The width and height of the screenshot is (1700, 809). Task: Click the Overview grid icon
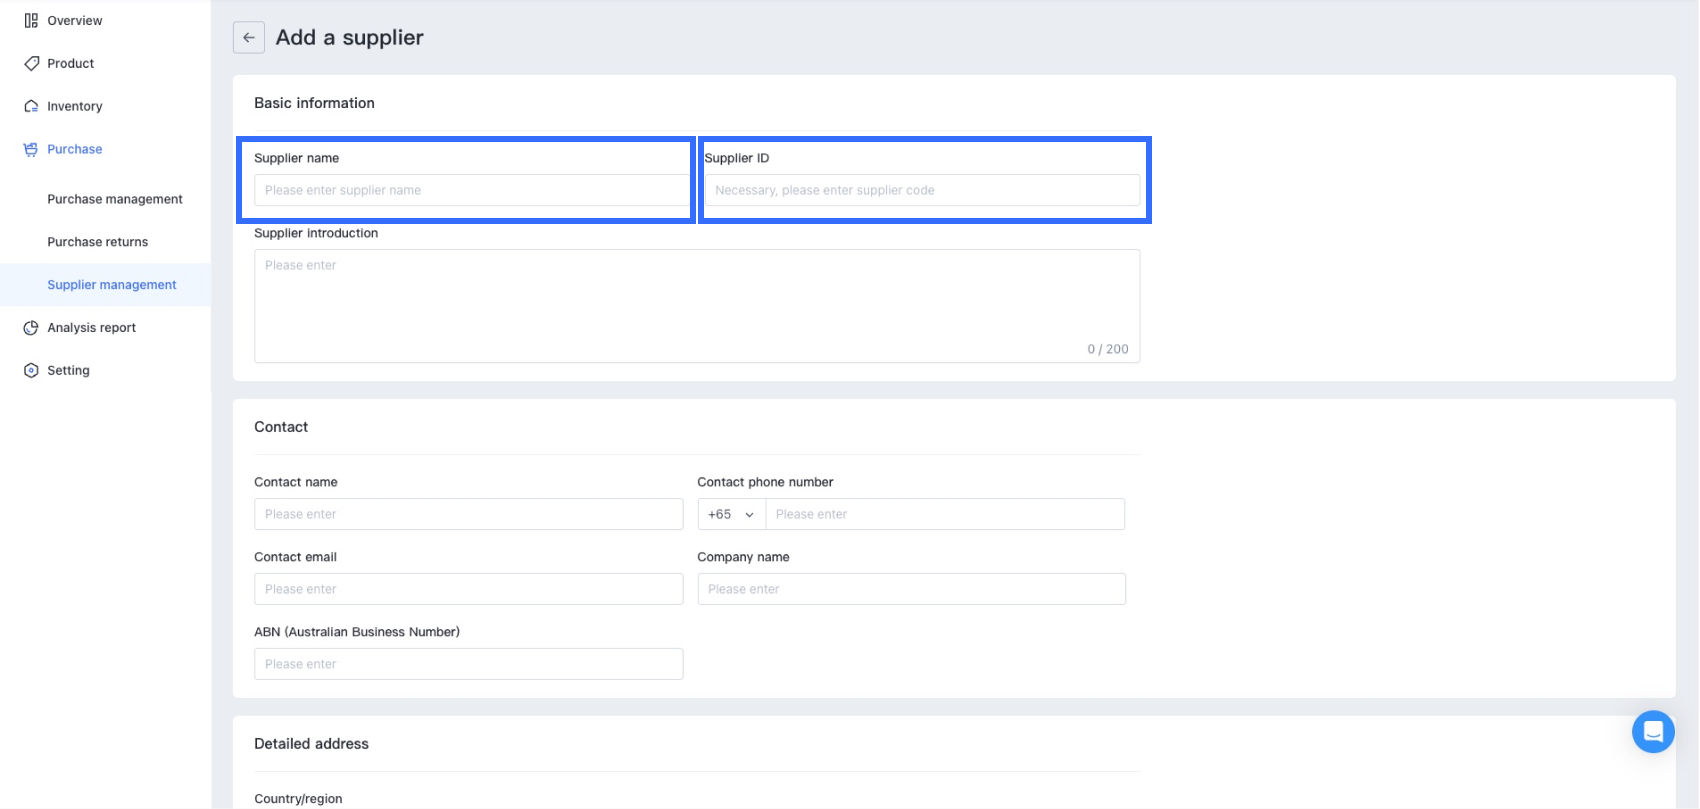pos(31,21)
